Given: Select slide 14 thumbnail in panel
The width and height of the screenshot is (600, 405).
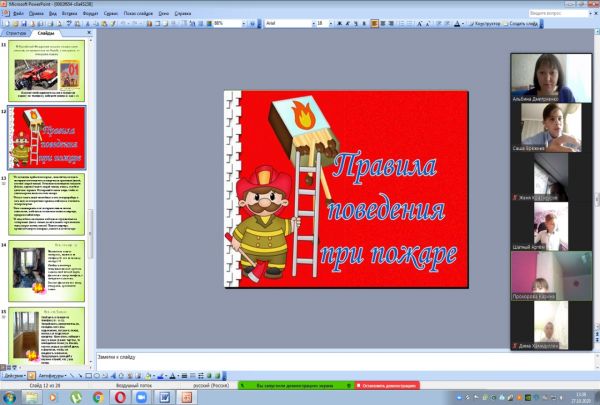Looking at the screenshot, I should point(48,270).
